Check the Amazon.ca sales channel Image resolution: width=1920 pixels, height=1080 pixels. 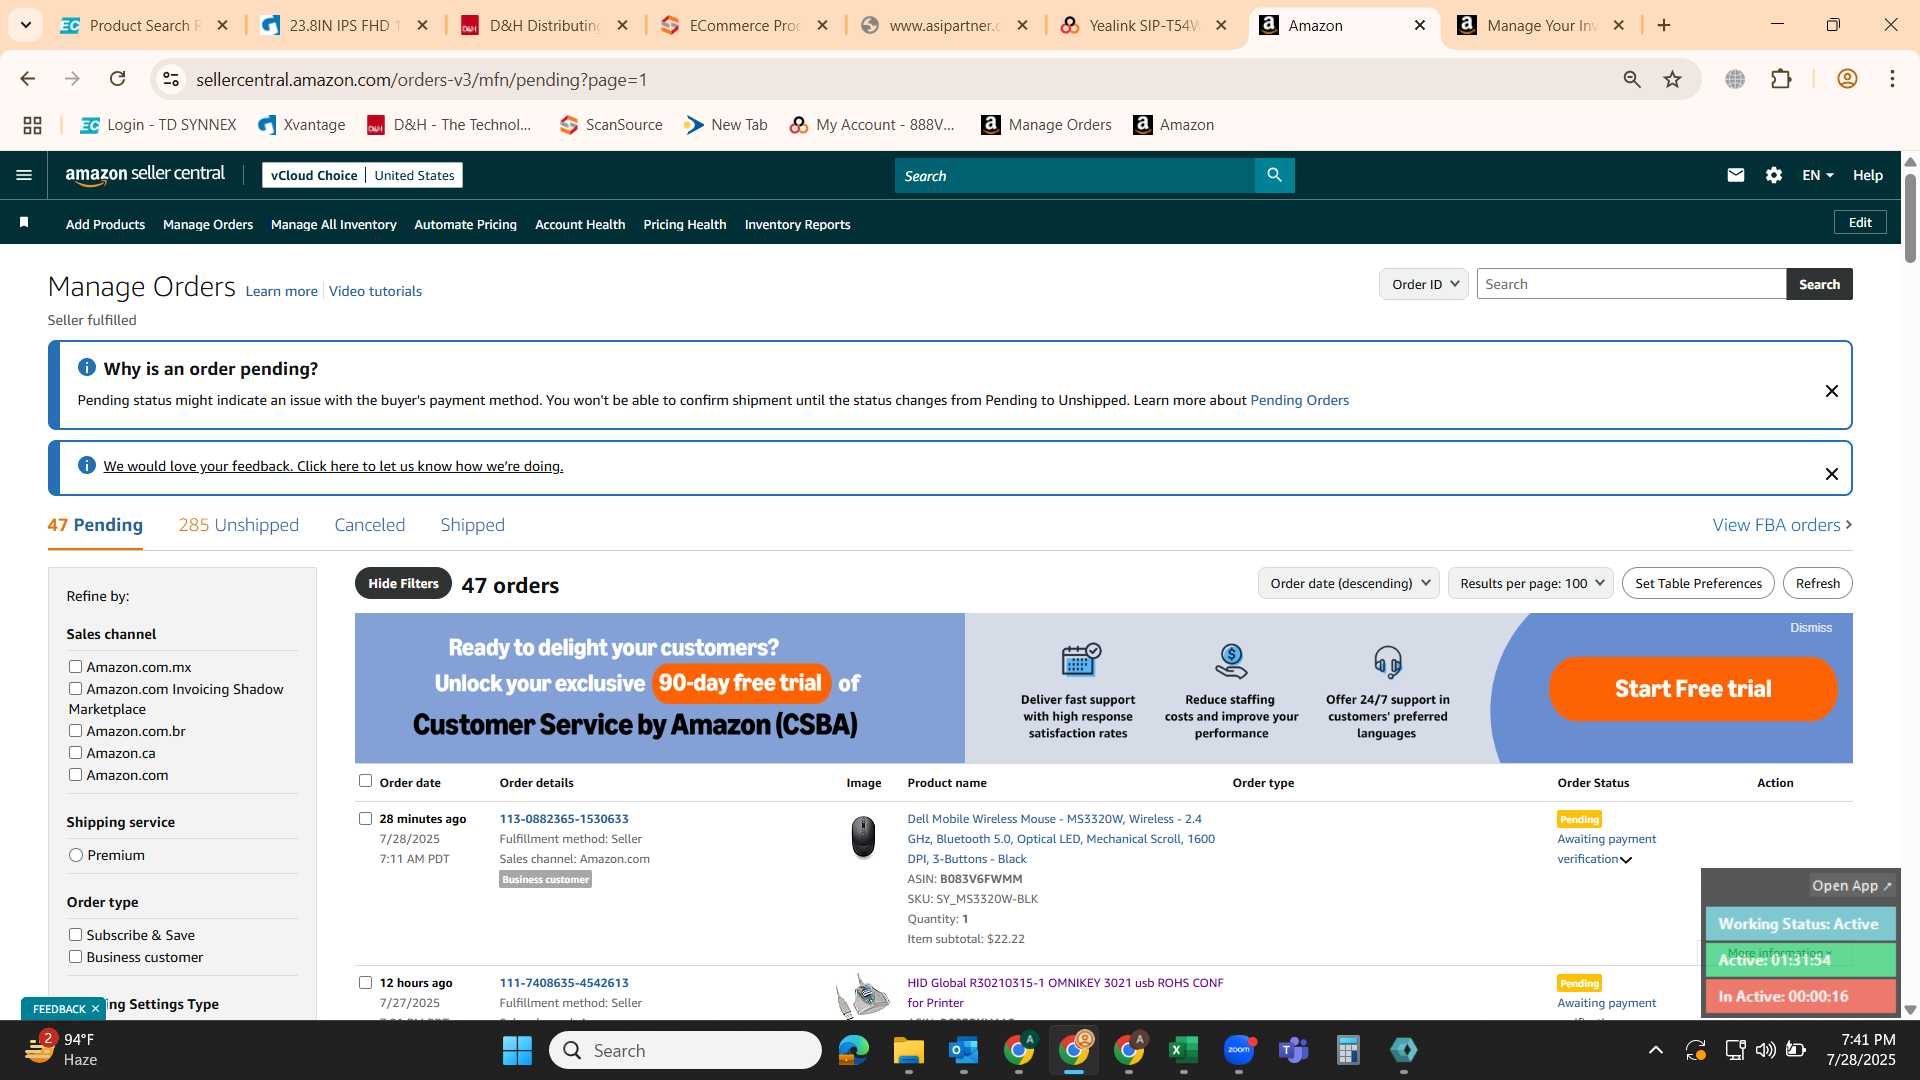tap(75, 752)
